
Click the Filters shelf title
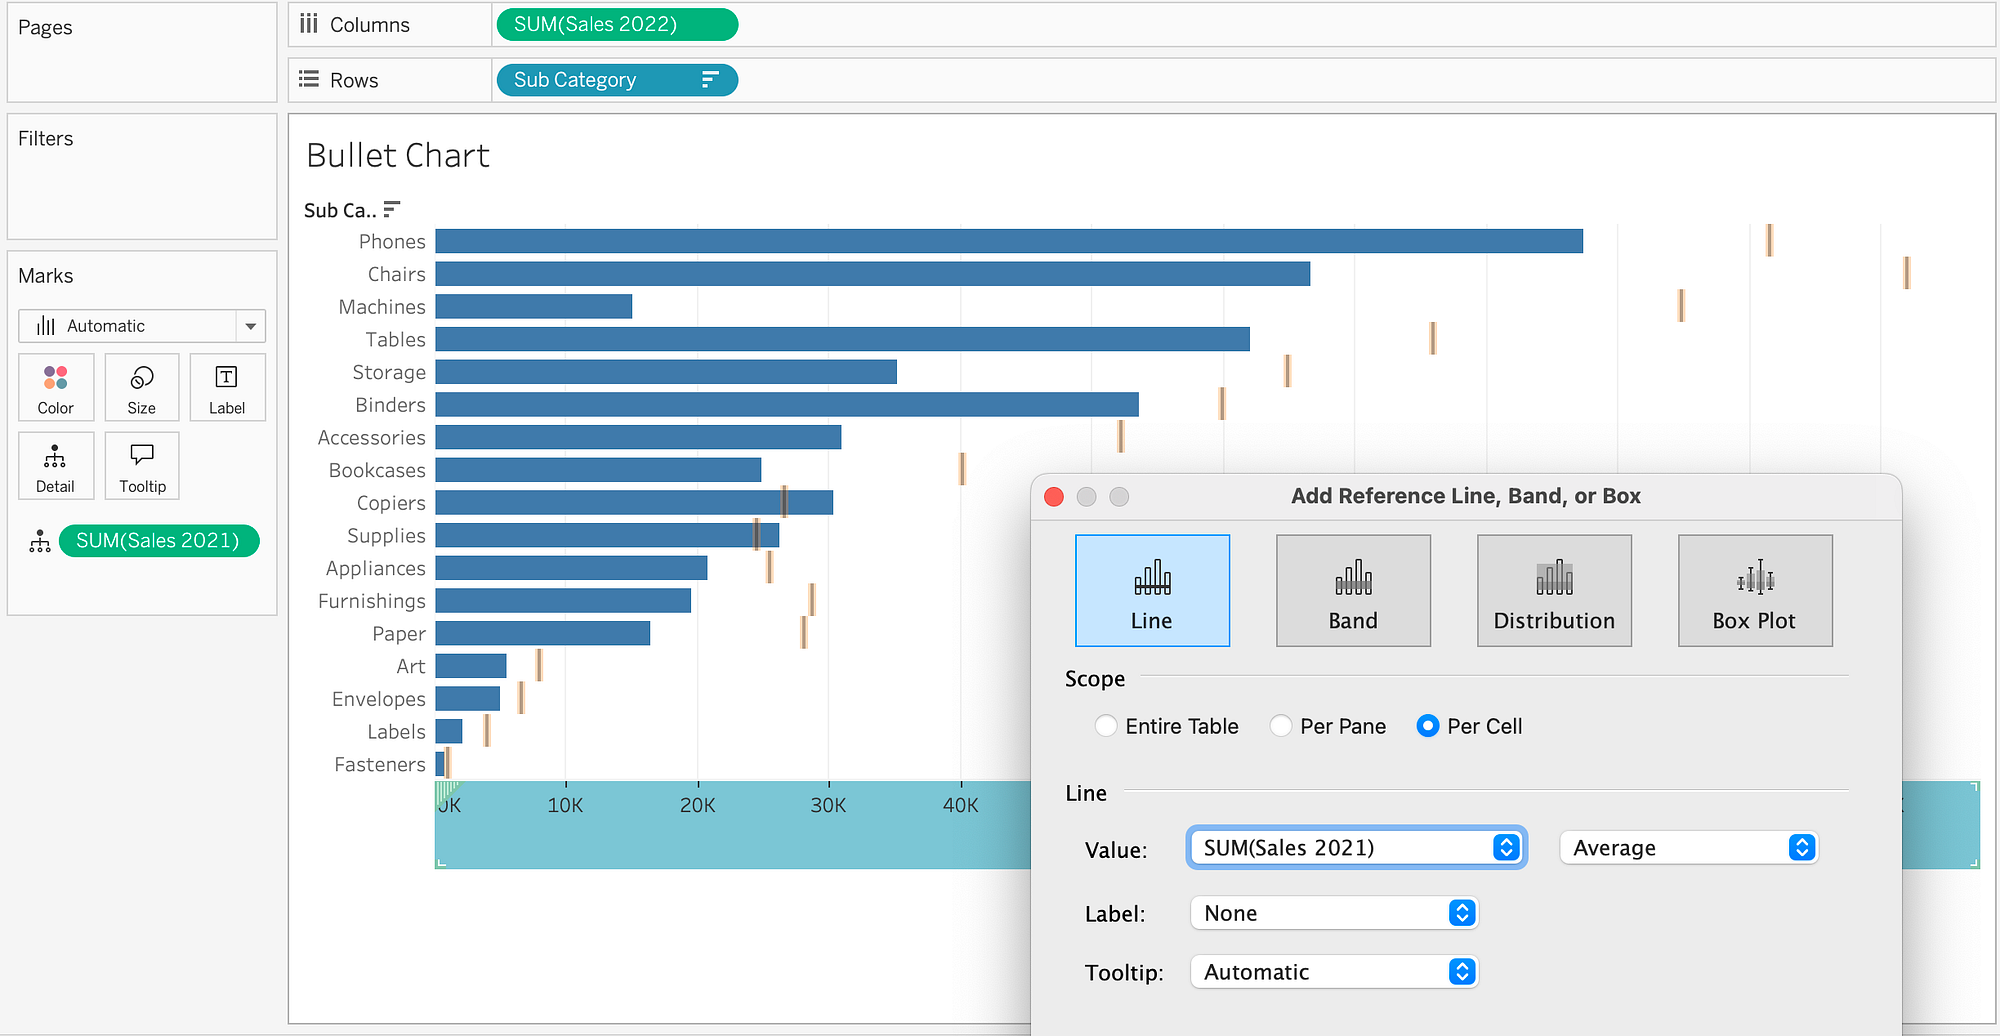(46, 139)
